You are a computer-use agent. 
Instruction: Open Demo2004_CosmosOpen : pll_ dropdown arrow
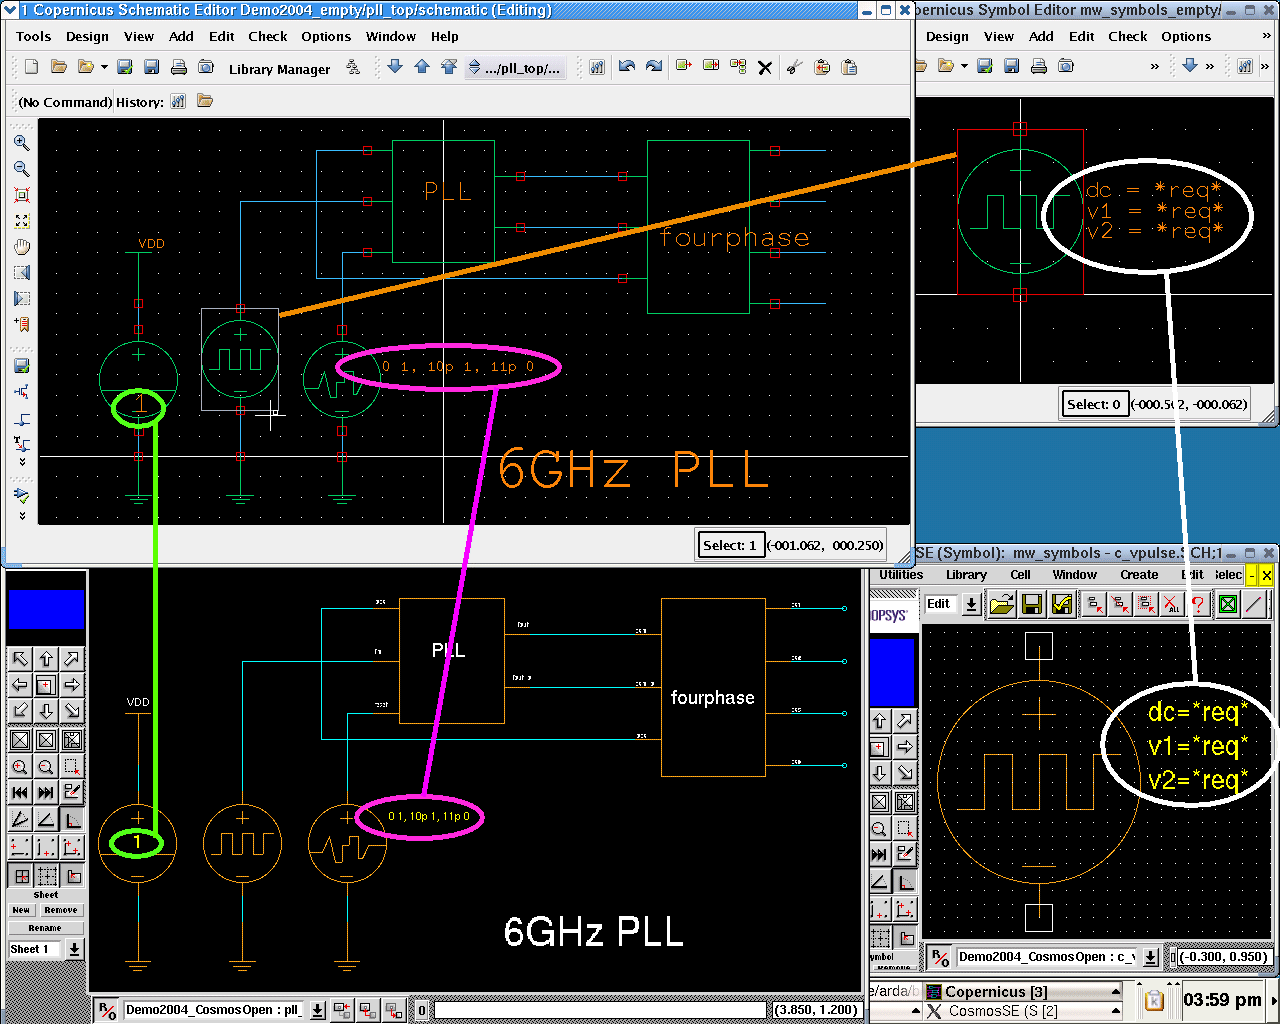(317, 1010)
